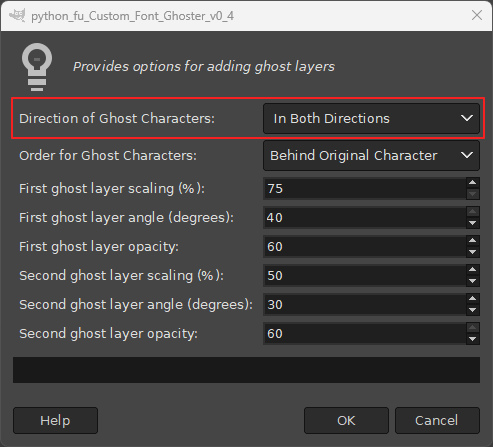Increase Second ghost layer opacity with up arrow
The image size is (493, 447).
[473, 328]
